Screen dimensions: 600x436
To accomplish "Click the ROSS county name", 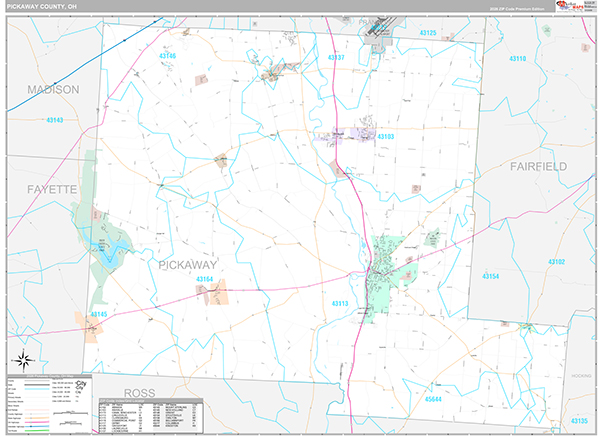I will [x=140, y=393].
